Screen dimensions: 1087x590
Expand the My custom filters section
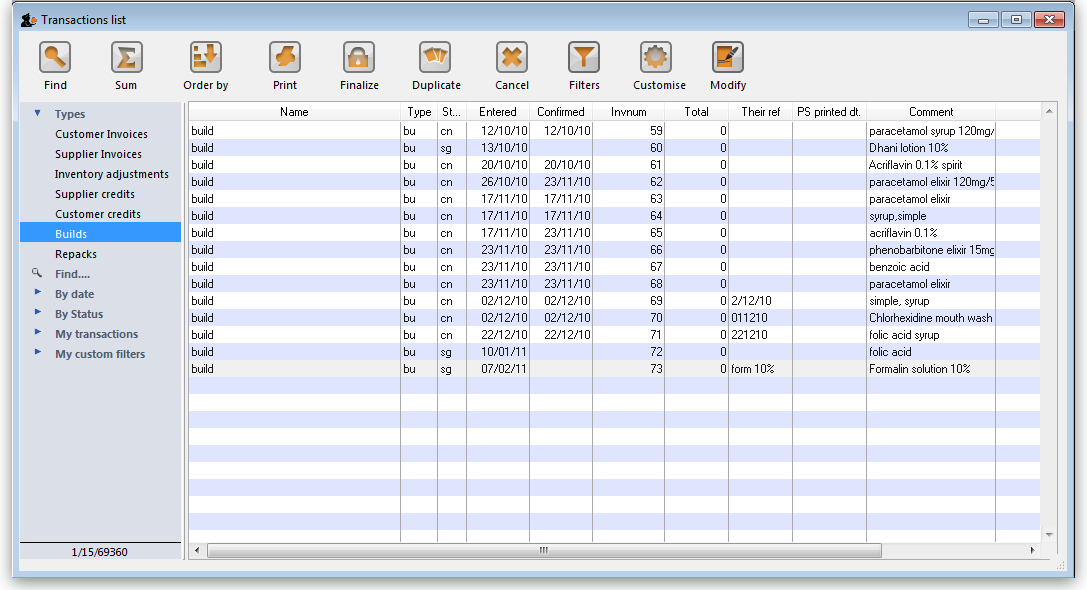click(38, 353)
